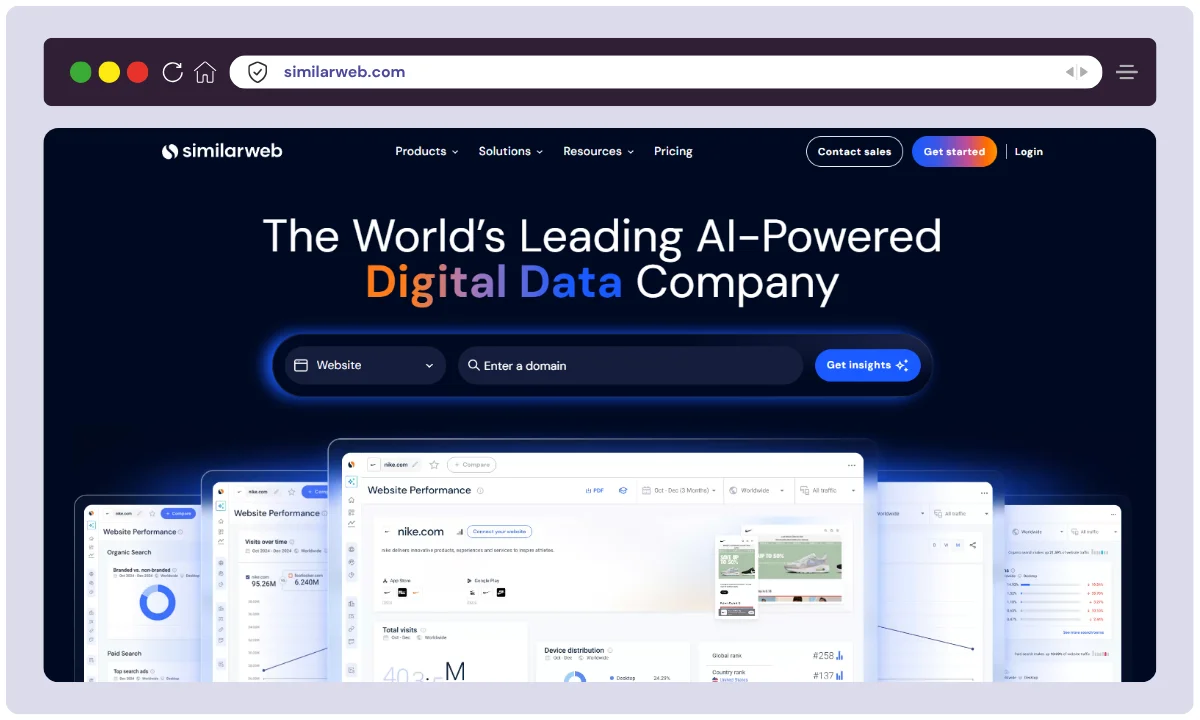Image resolution: width=1200 pixels, height=720 pixels.
Task: Go to the Pricing page
Action: pos(673,152)
